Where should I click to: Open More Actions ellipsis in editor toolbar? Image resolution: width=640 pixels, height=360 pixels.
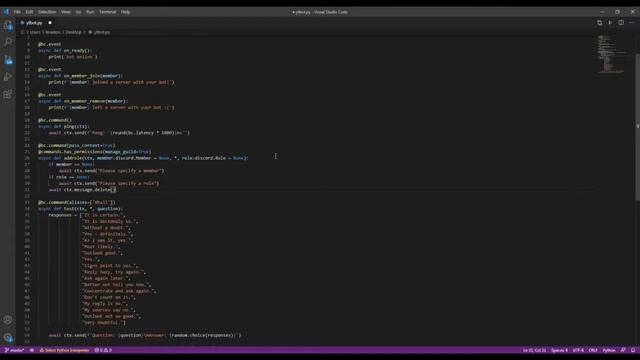(x=631, y=23)
